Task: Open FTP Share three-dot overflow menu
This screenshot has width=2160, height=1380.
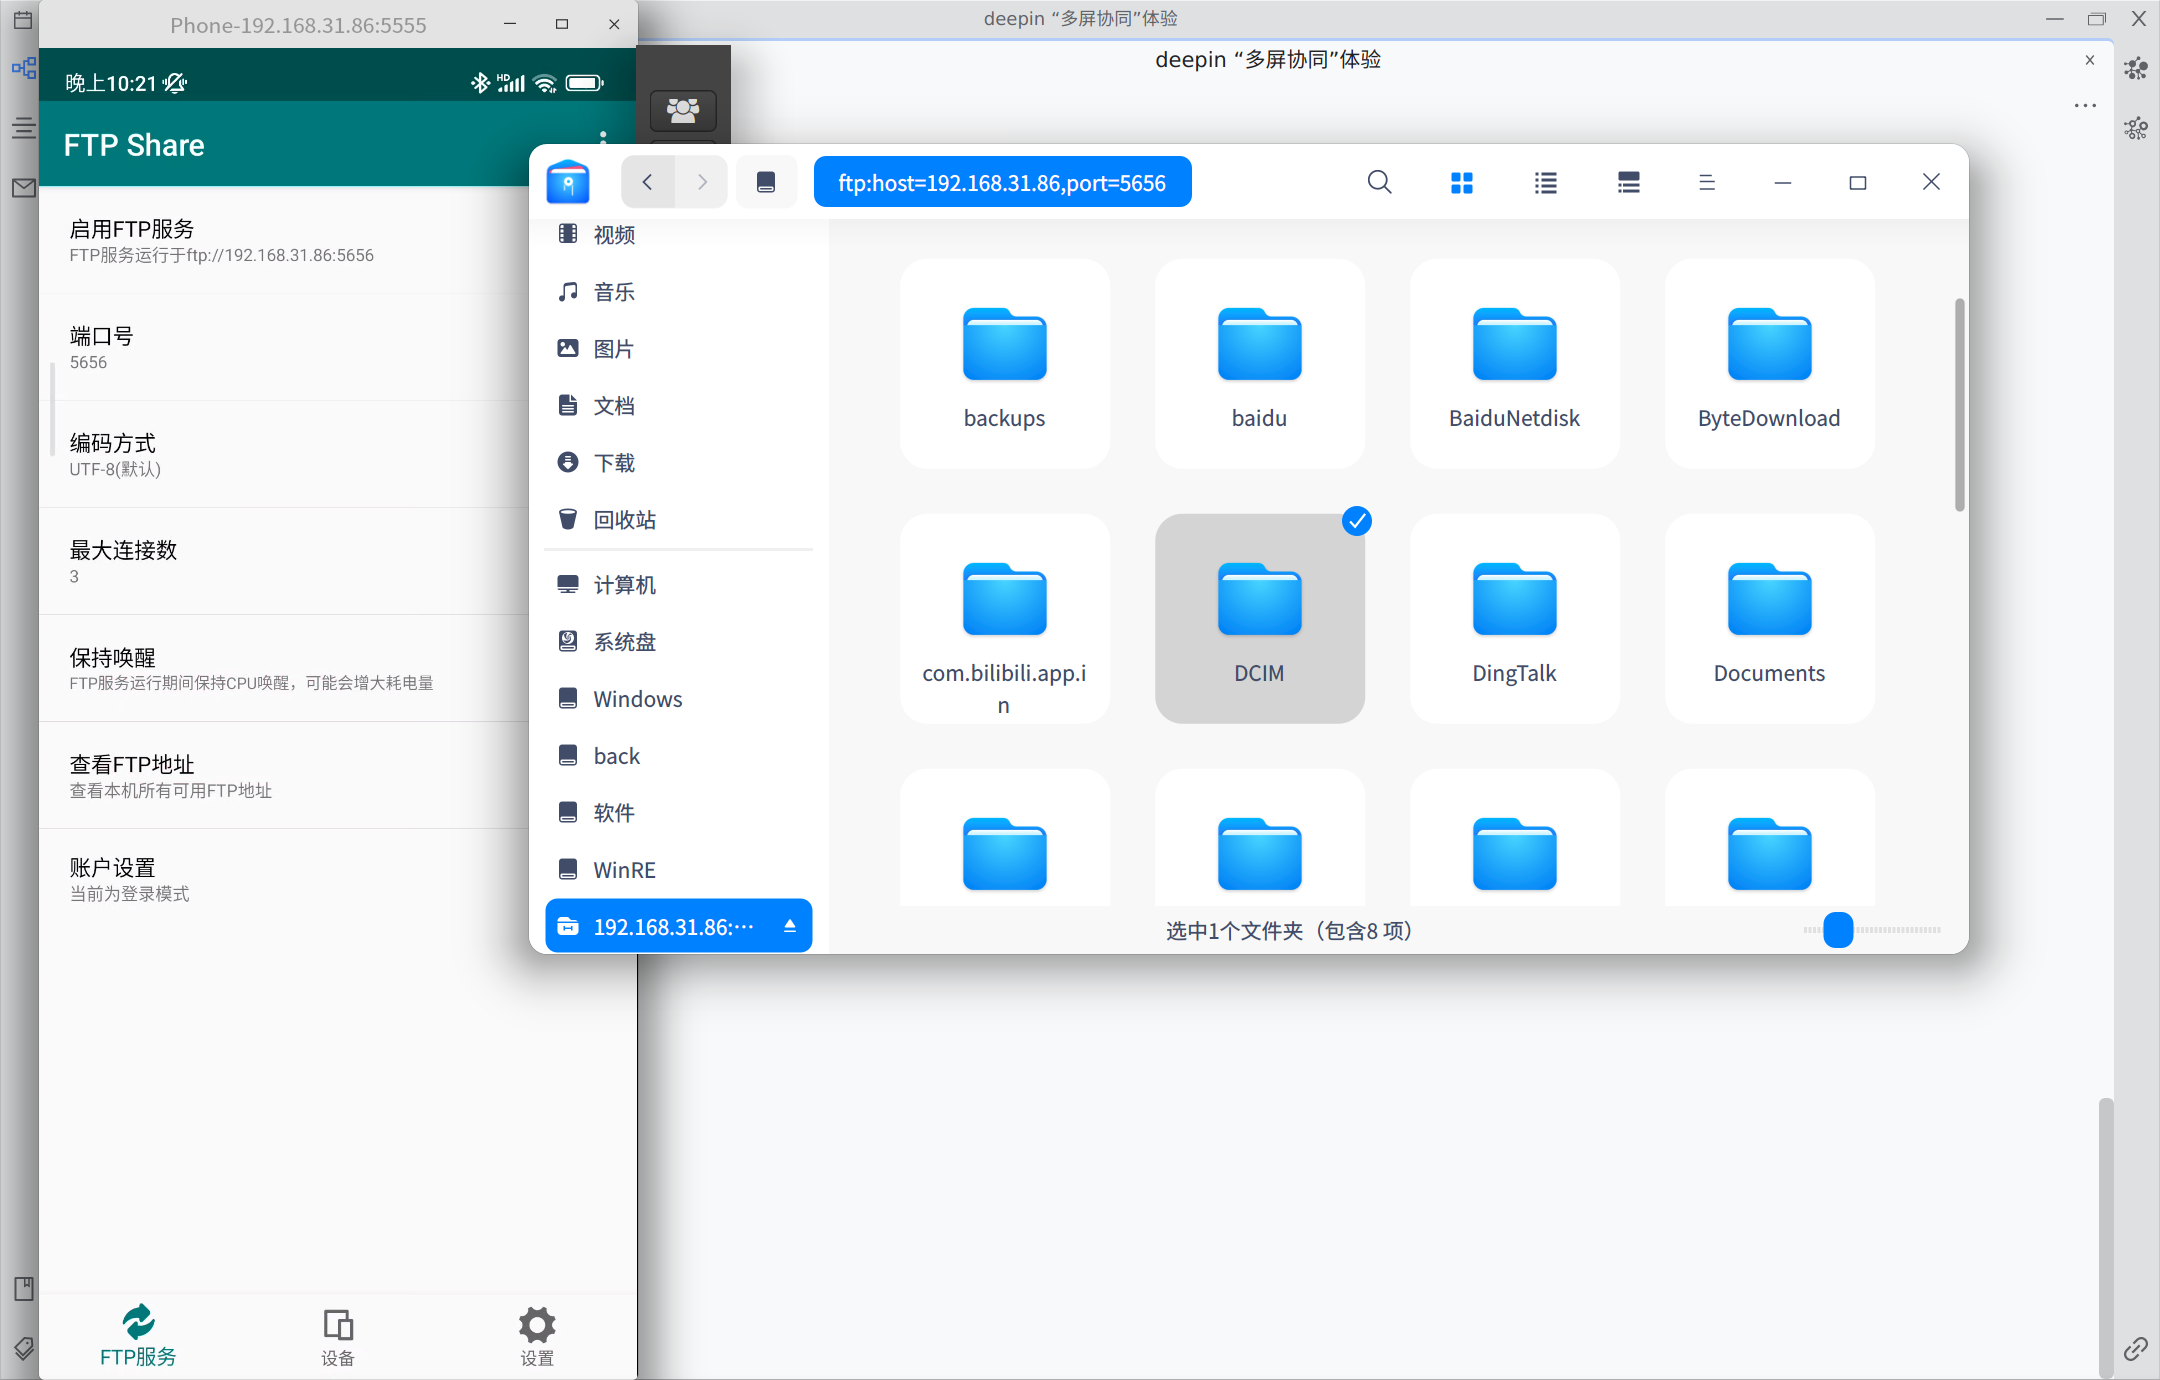Action: (x=603, y=136)
